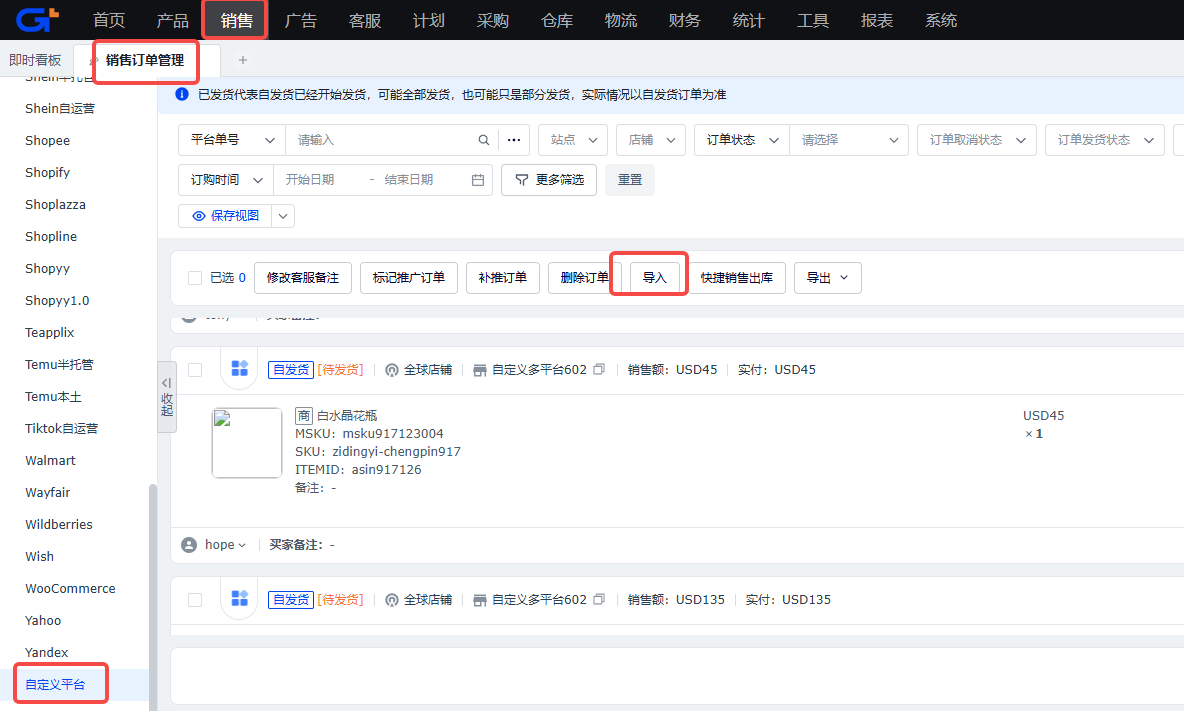The height and width of the screenshot is (711, 1184).
Task: Click the calendar icon in date range
Action: (x=478, y=180)
